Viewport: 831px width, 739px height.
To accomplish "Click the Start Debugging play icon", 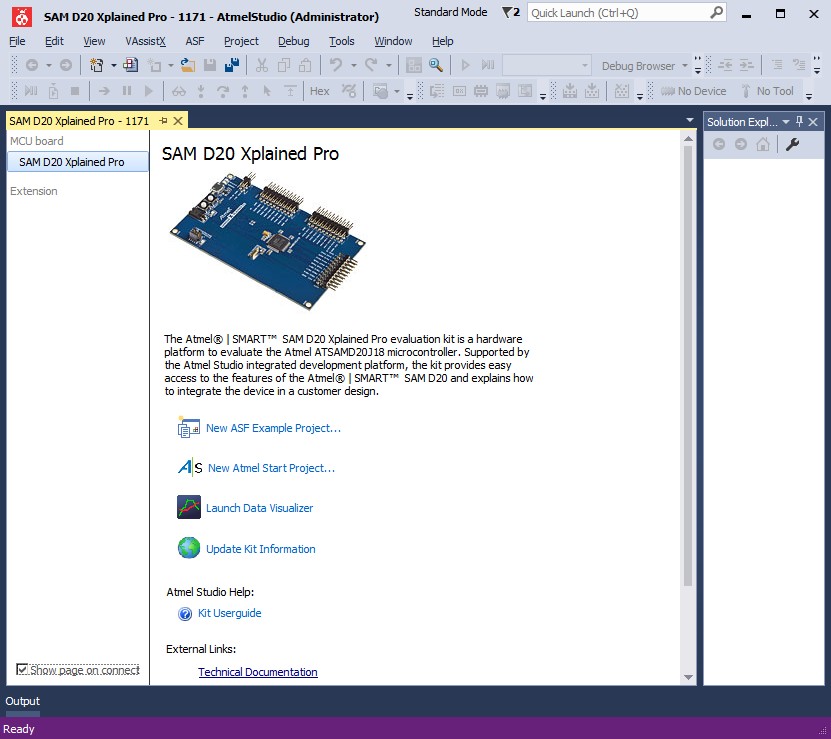I will (x=465, y=65).
